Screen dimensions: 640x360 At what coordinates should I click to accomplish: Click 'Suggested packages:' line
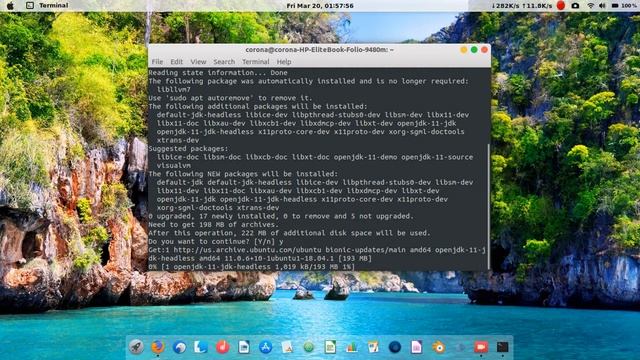pyautogui.click(x=188, y=149)
